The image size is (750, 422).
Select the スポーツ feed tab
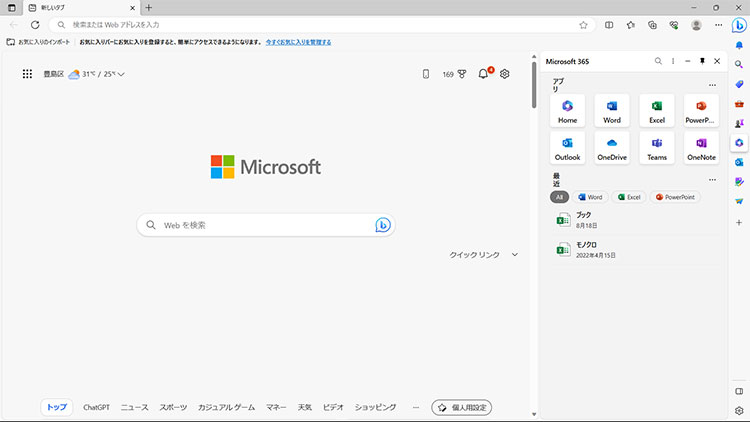click(x=173, y=408)
